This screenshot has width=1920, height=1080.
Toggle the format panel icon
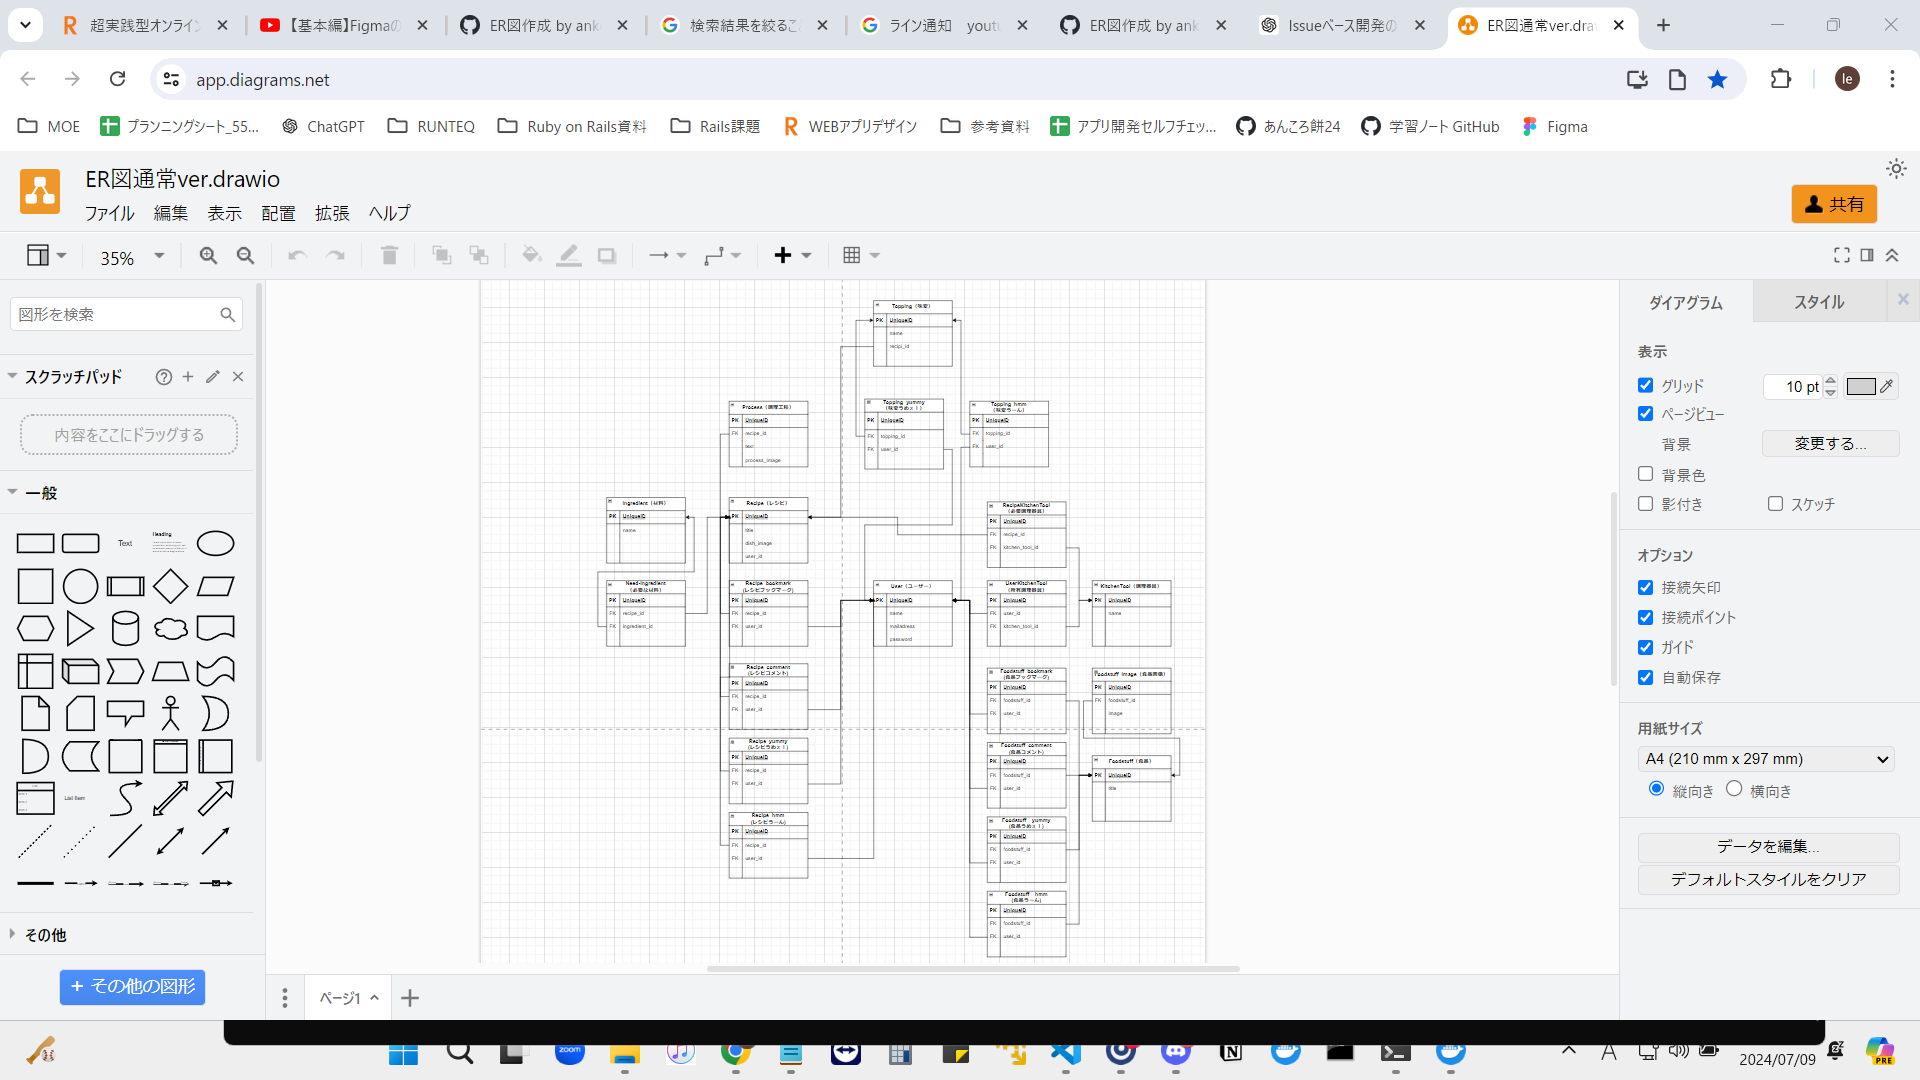click(x=1867, y=256)
